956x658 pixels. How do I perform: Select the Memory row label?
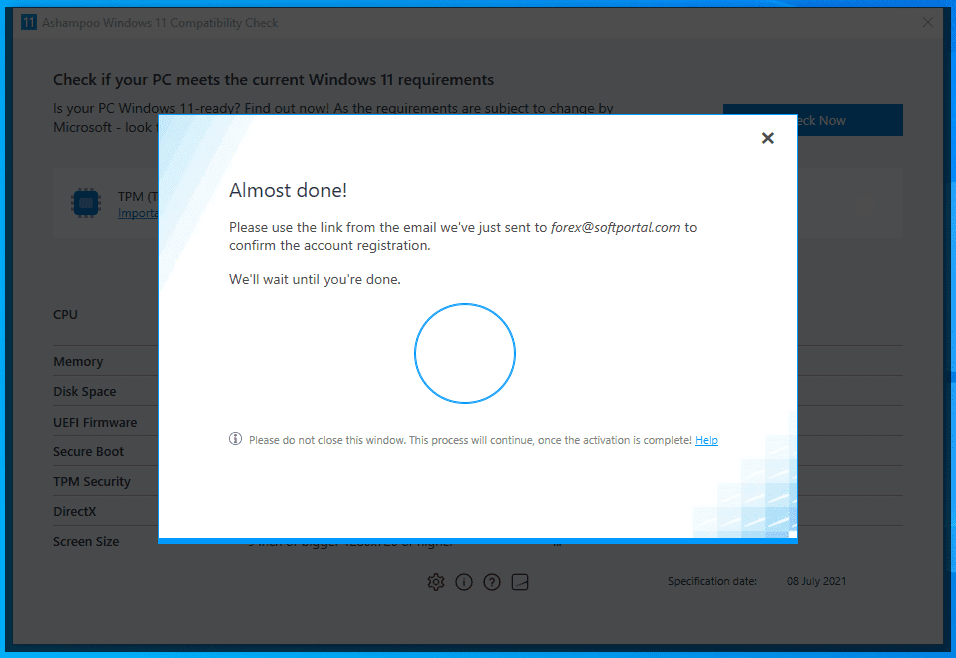pyautogui.click(x=78, y=362)
